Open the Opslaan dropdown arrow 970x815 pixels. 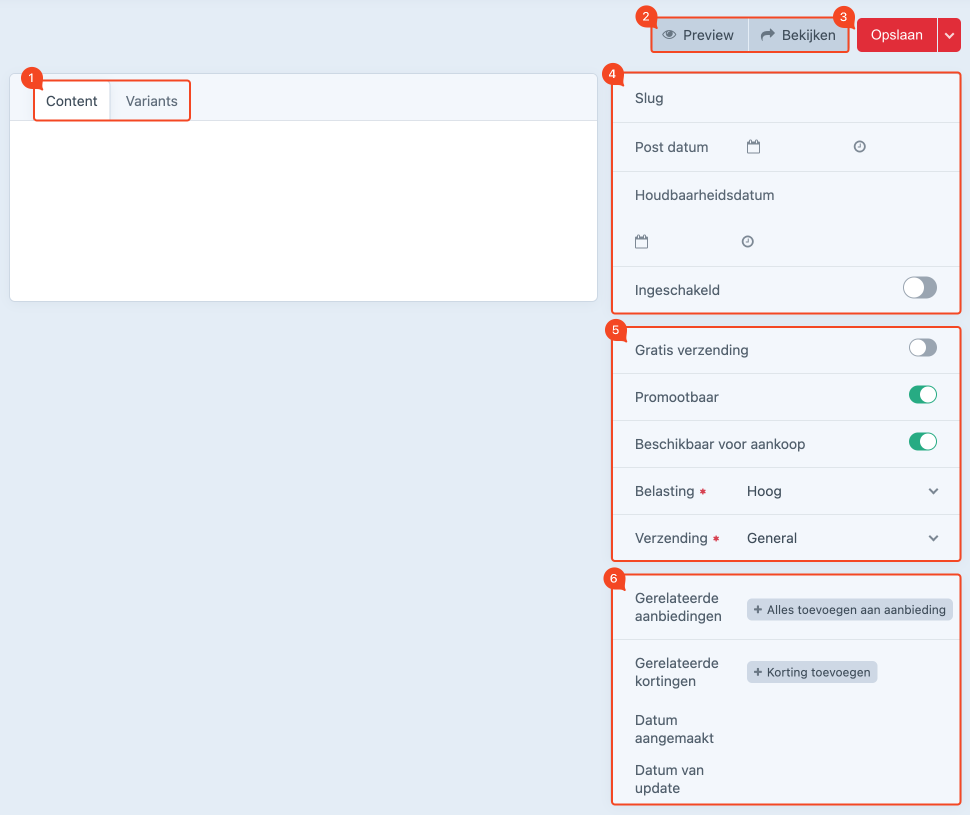tap(949, 35)
